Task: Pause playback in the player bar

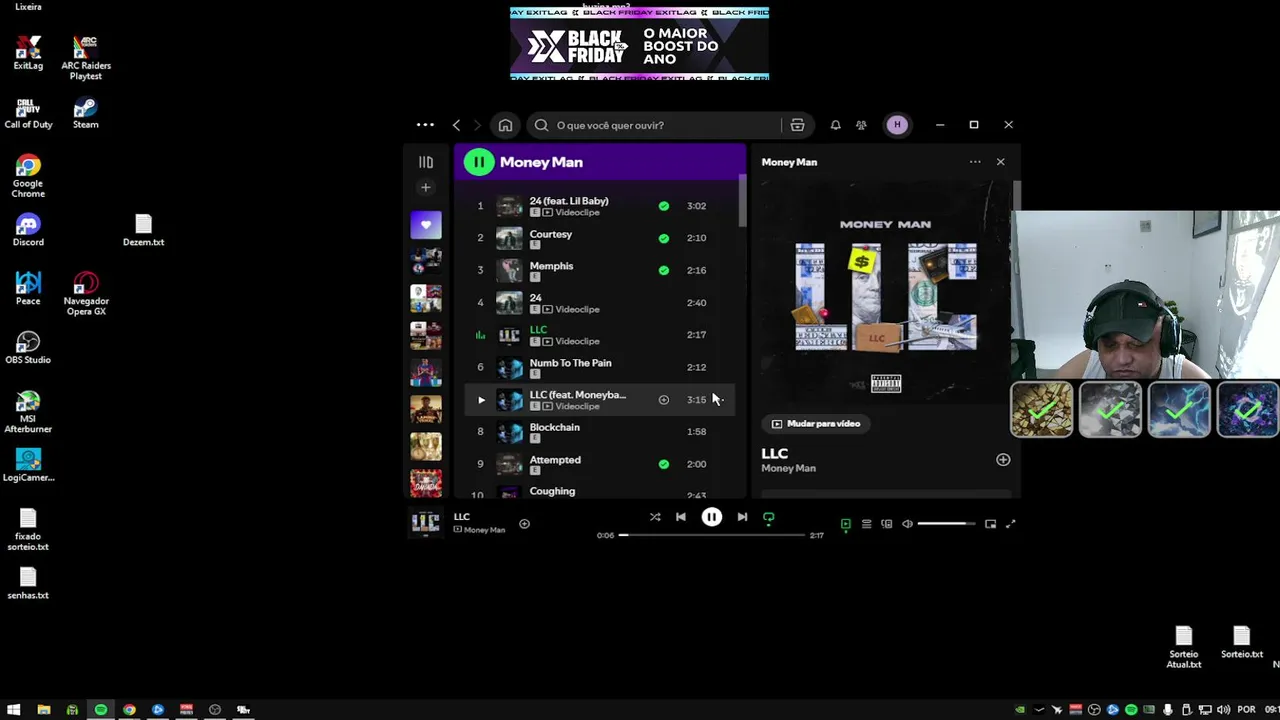Action: click(711, 517)
